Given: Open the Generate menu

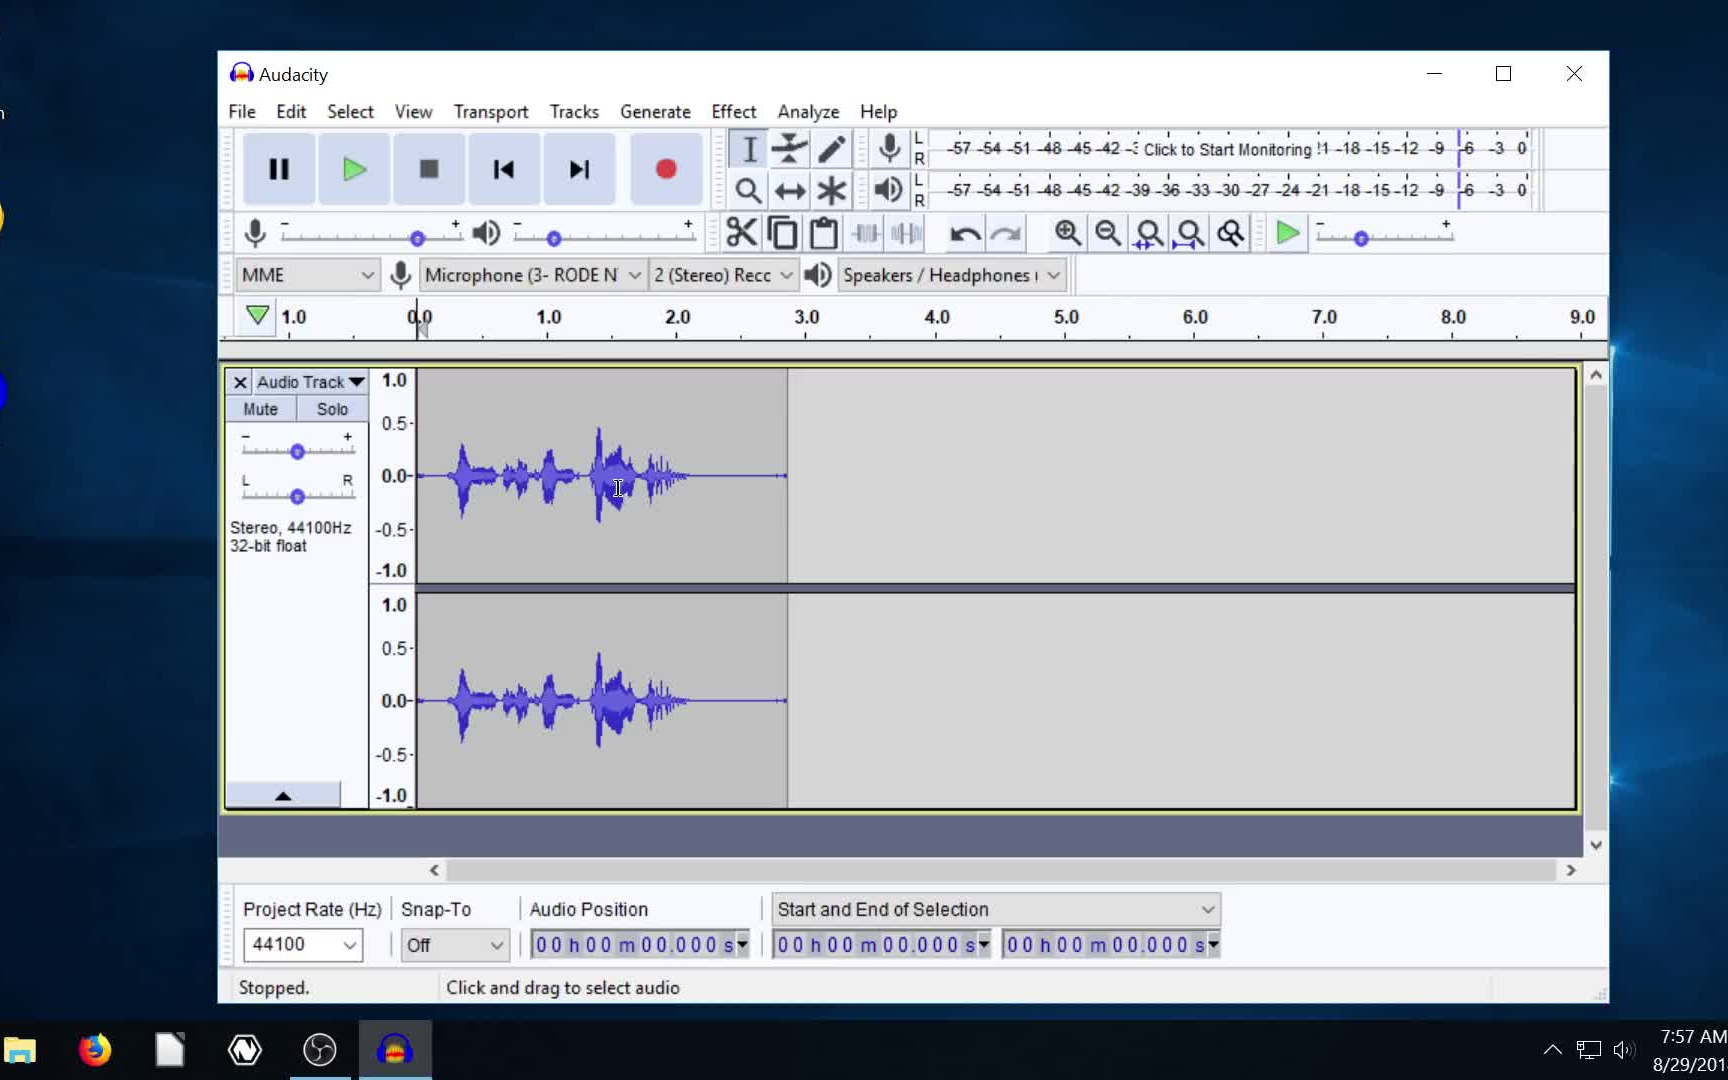Looking at the screenshot, I should coord(655,111).
